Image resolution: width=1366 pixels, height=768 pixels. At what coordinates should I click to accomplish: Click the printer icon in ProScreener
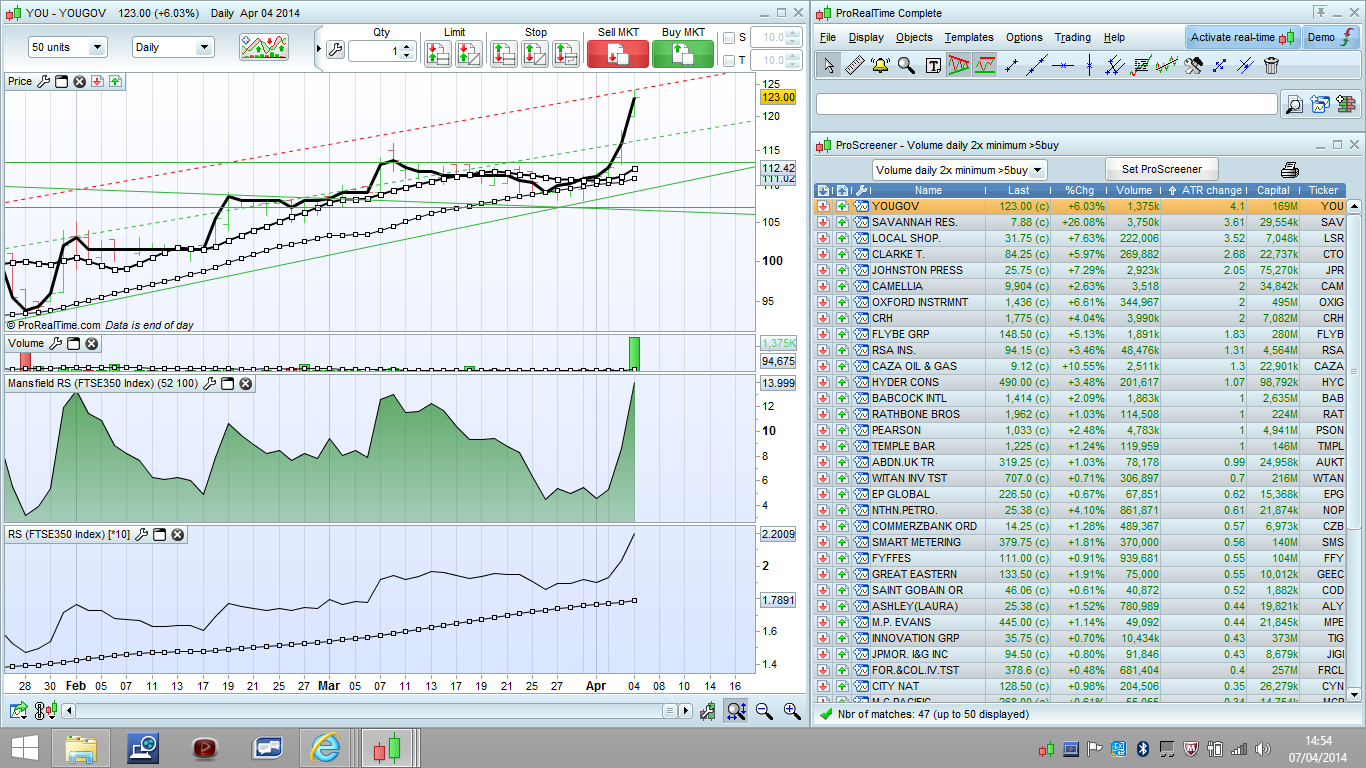tap(1289, 169)
